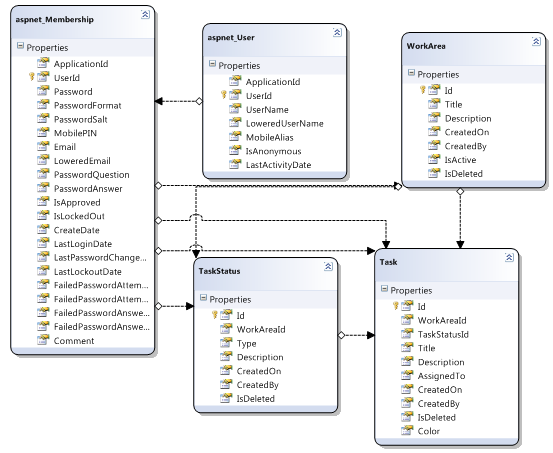Click property icon next to LoweredEmail
The width and height of the screenshot is (553, 453).
[x=43, y=160]
